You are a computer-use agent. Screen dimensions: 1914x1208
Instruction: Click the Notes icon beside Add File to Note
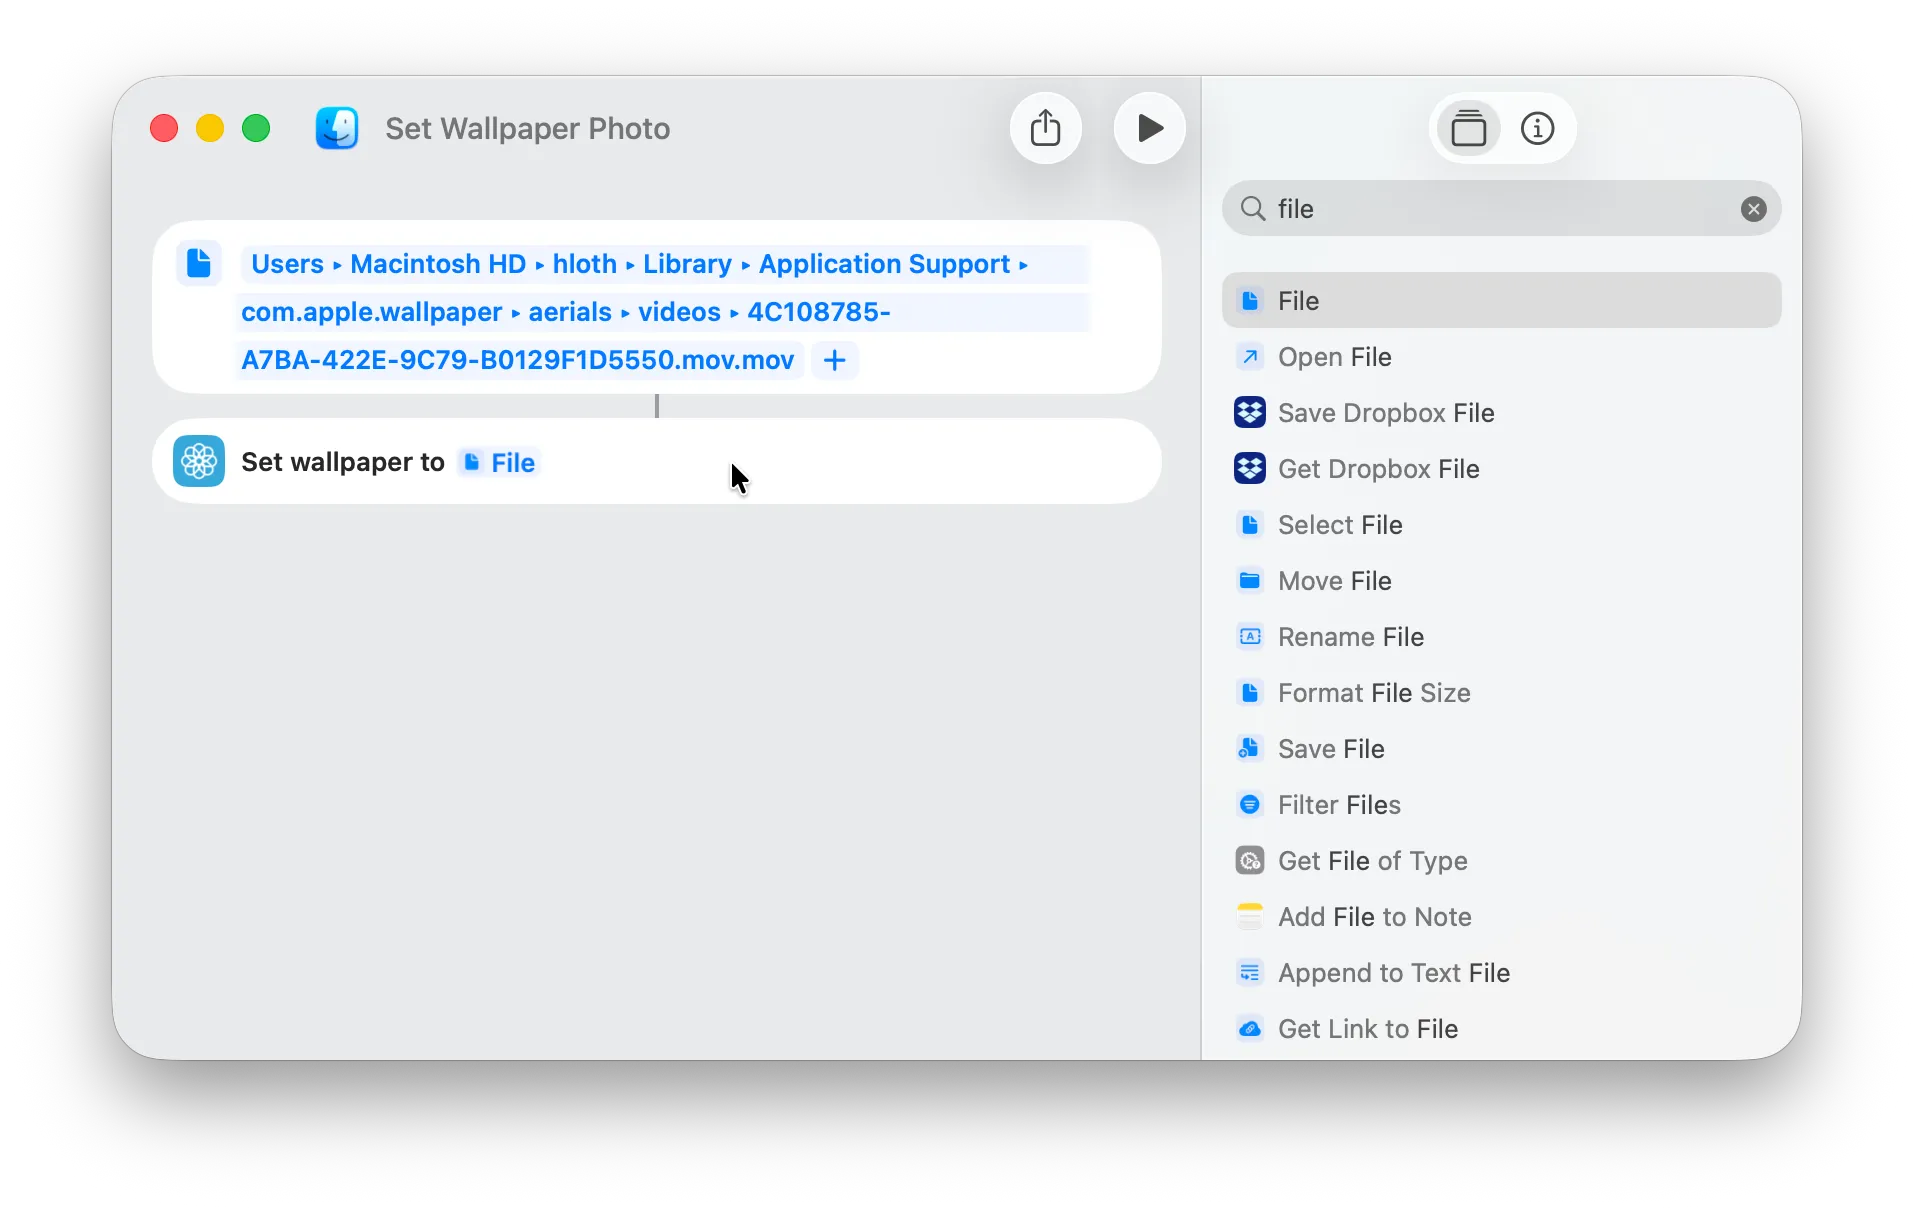pos(1250,917)
